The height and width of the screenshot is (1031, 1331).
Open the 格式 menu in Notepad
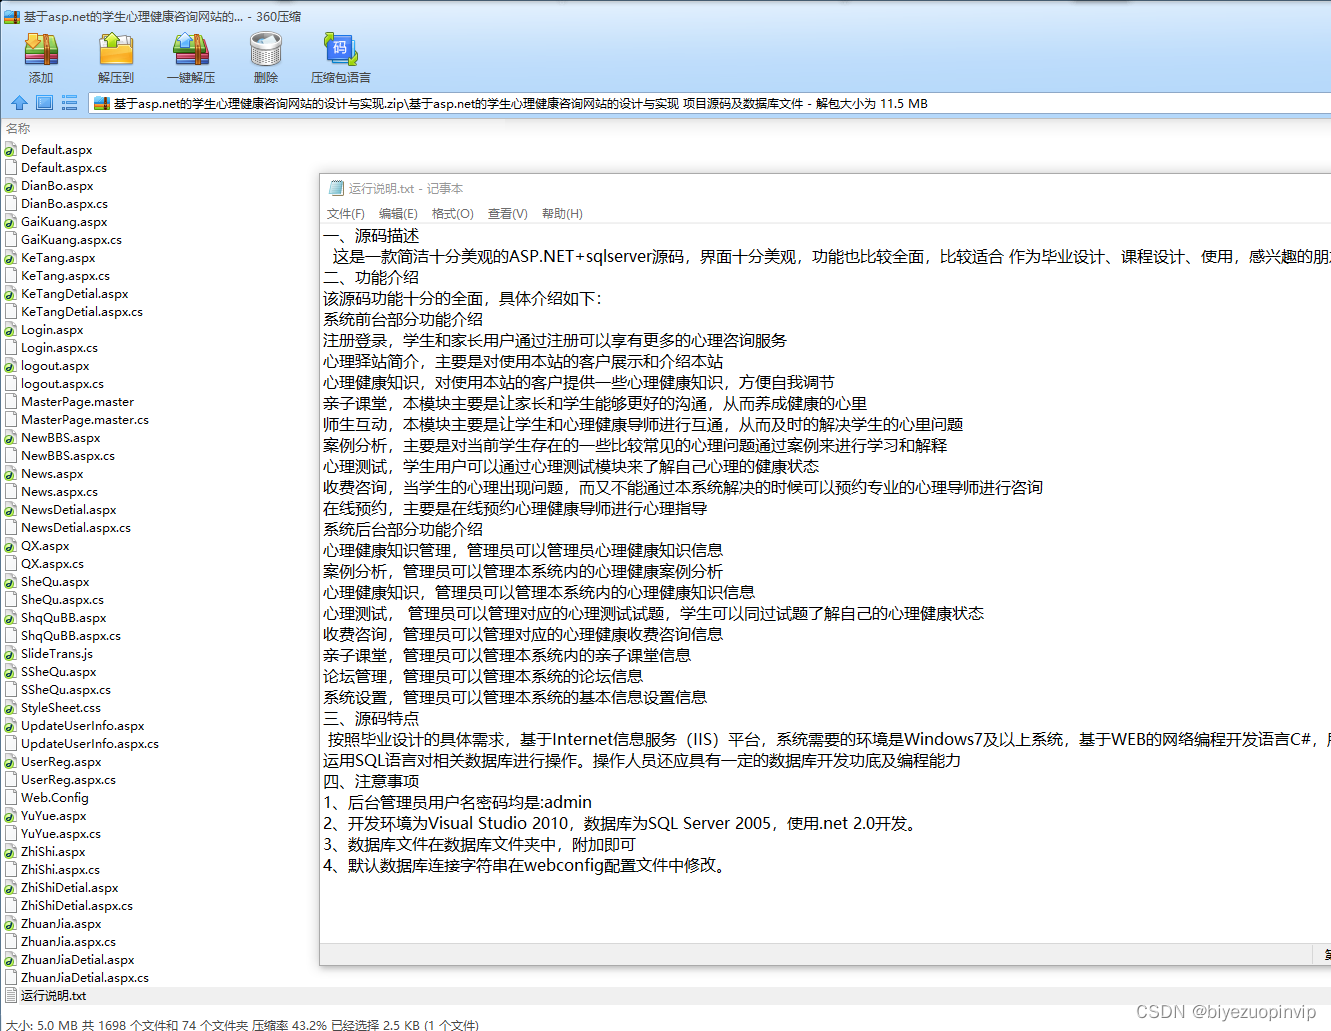452,213
